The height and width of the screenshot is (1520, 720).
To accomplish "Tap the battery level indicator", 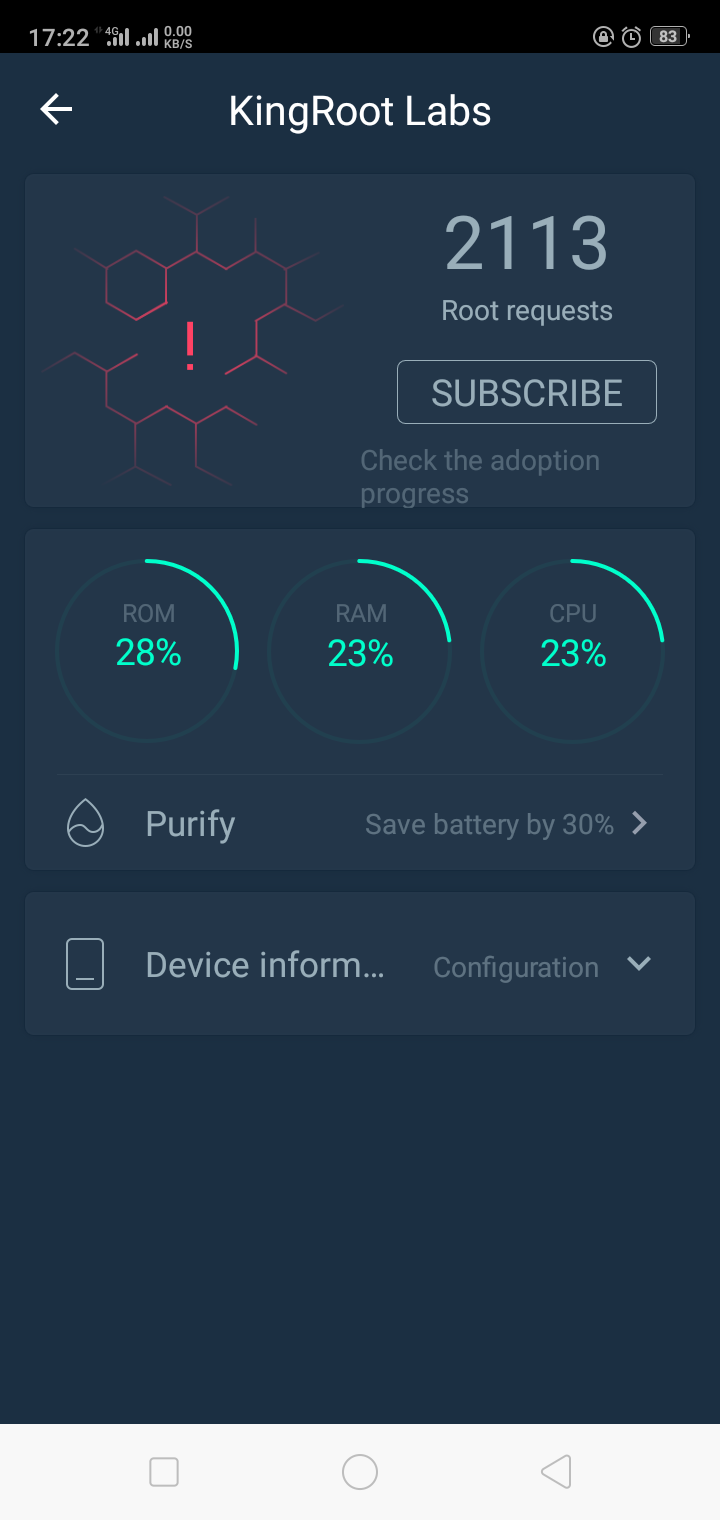I will [x=667, y=37].
